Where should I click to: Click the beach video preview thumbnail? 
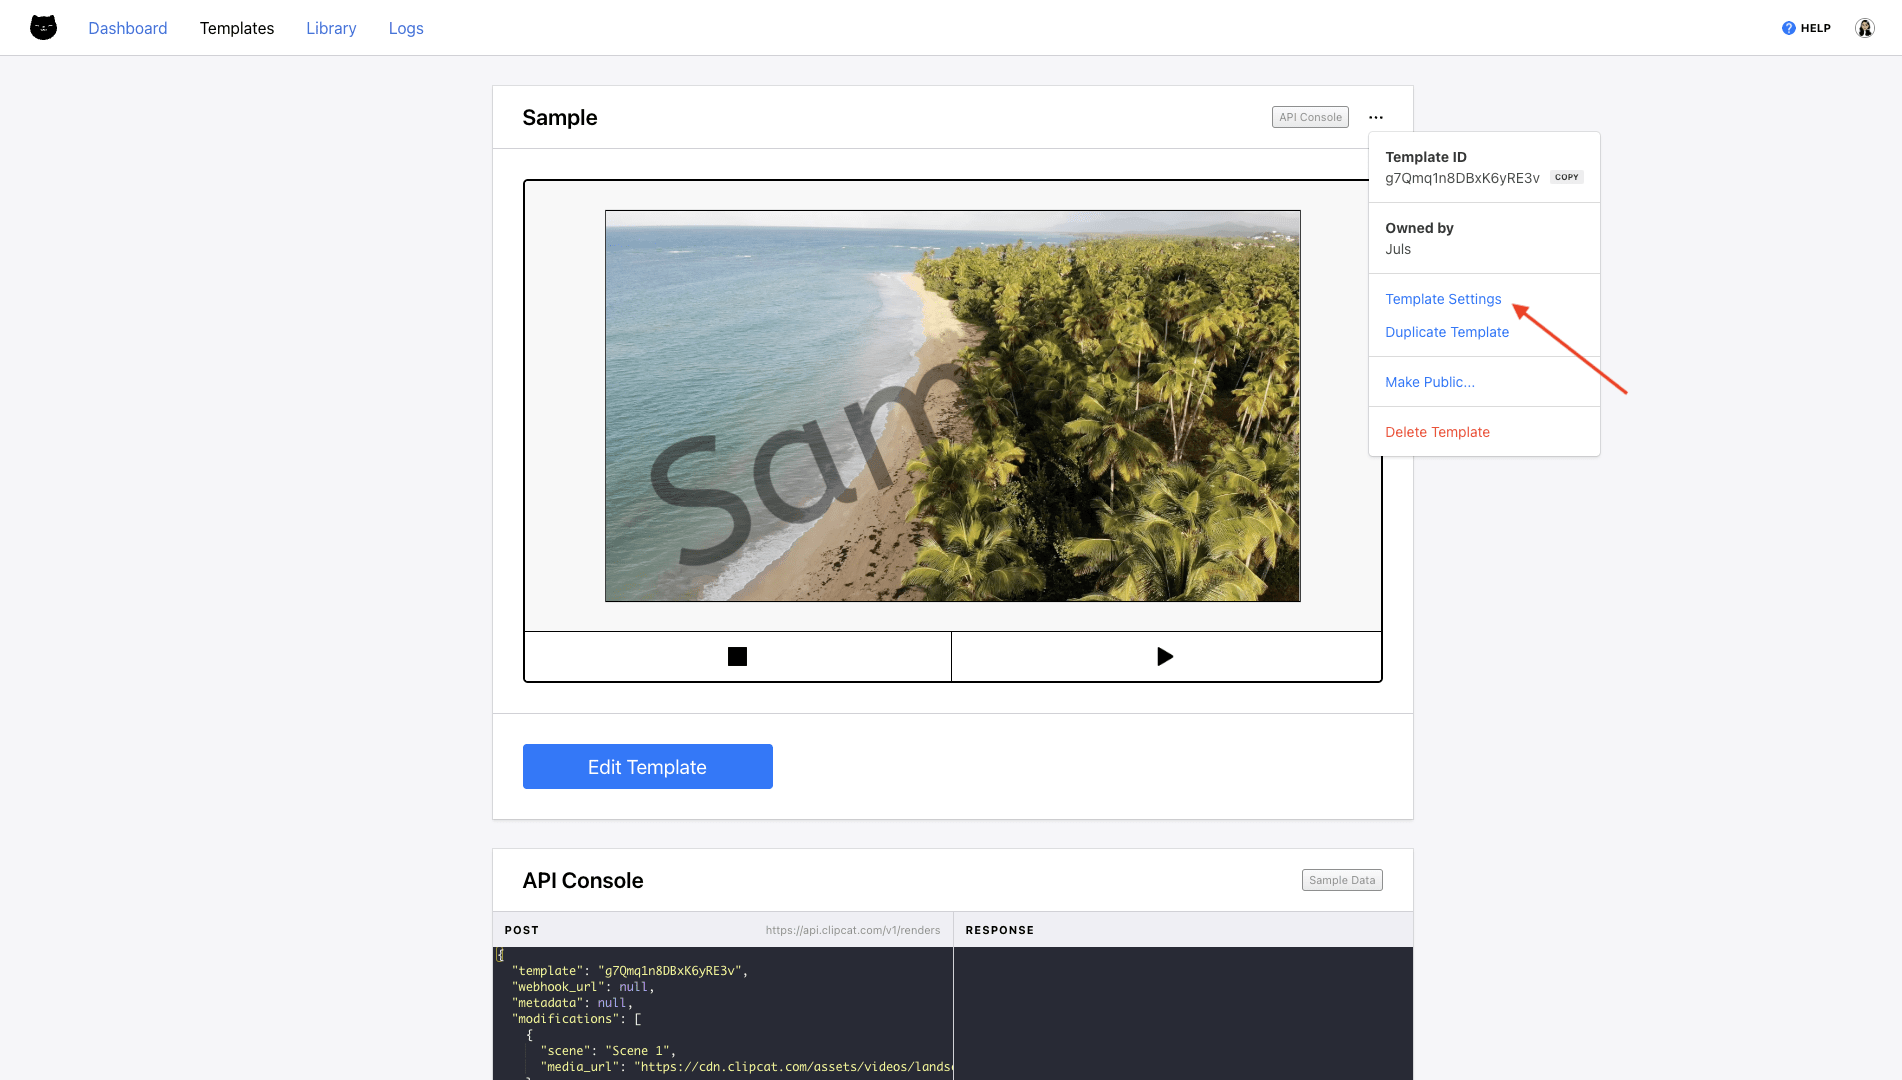pos(953,406)
